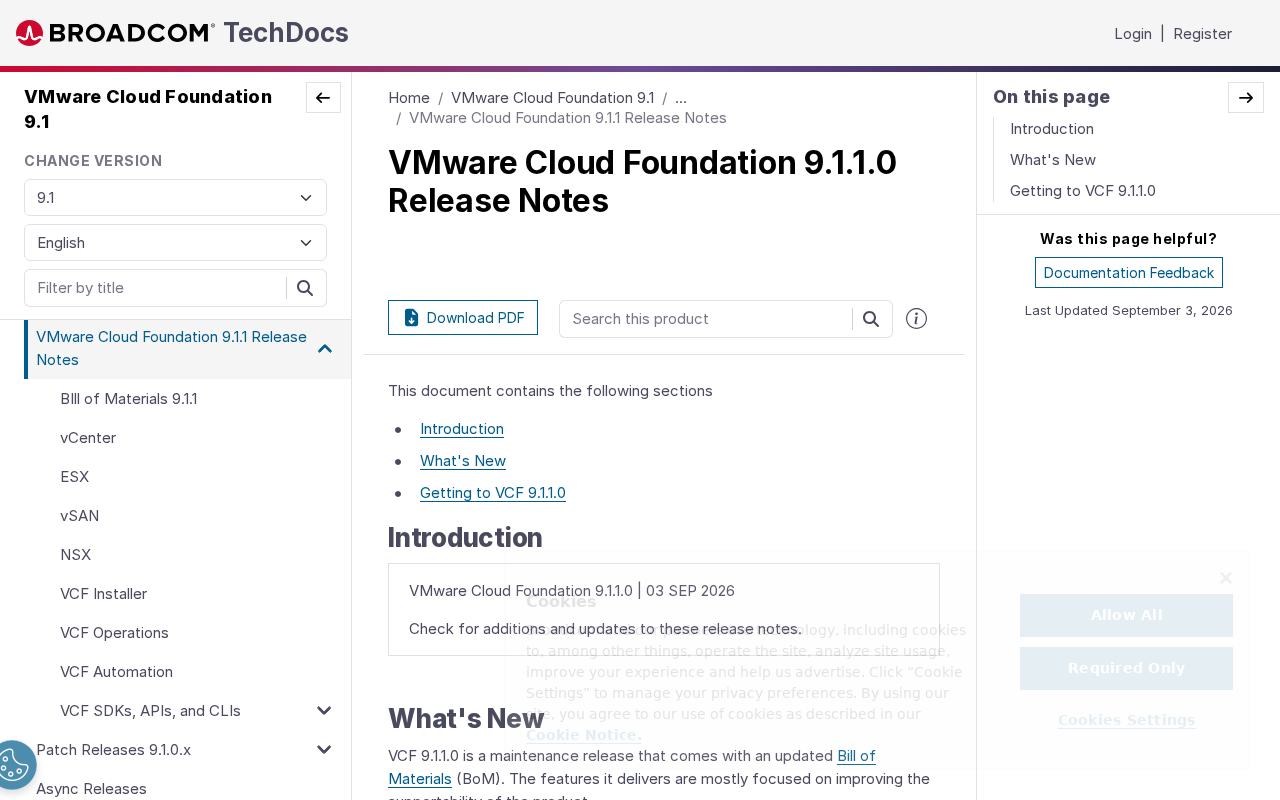The height and width of the screenshot is (800, 1280).
Task: Click the Broadcom TechDocs logo
Action: [x=182, y=33]
